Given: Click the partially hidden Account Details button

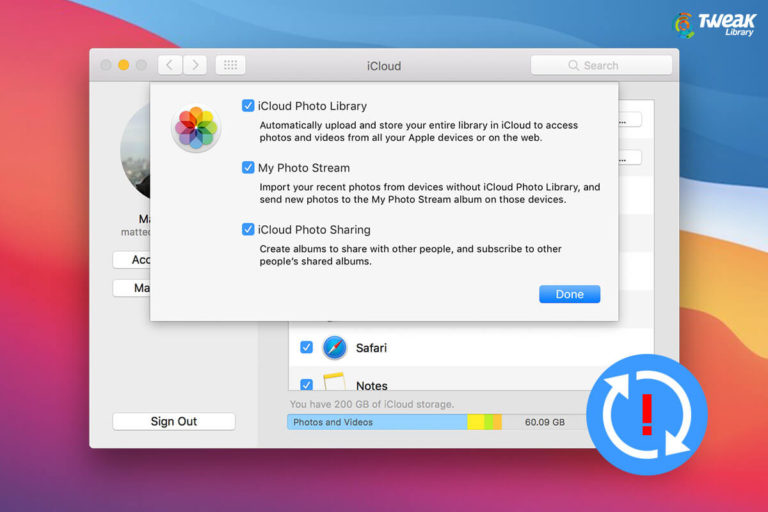Looking at the screenshot, I should coord(132,260).
